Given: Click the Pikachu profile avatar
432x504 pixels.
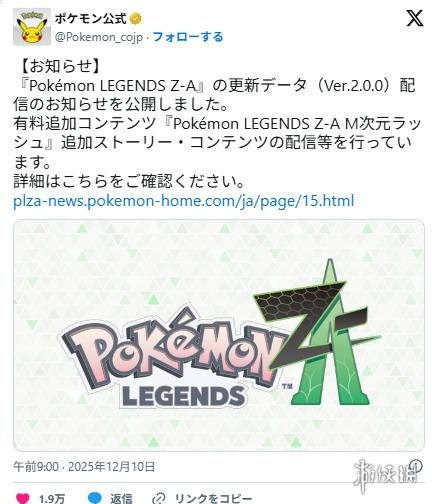Looking at the screenshot, I should 32,27.
